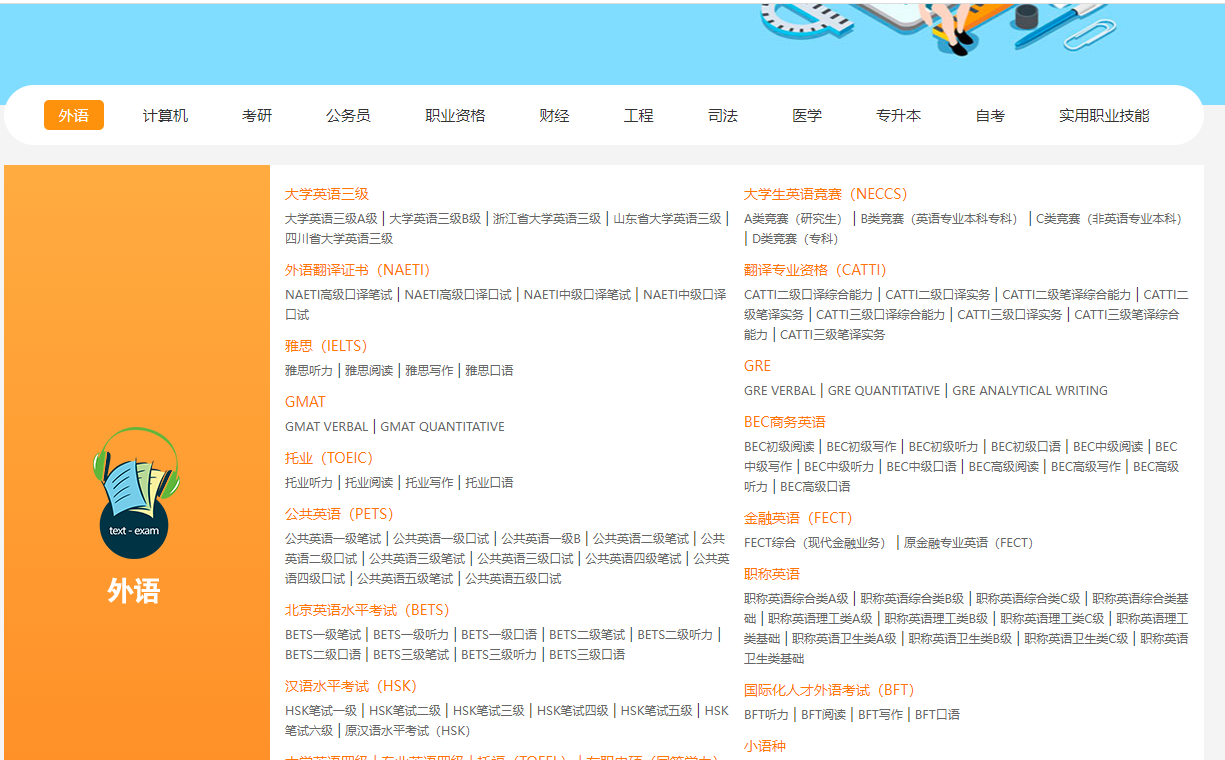The image size is (1225, 760).
Task: Open the 公务员 category tab
Action: 347,115
